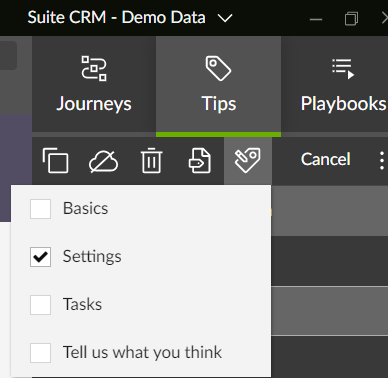Screen dimensions: 388x378
Task: Click the Tips tag icon
Action: point(218,68)
